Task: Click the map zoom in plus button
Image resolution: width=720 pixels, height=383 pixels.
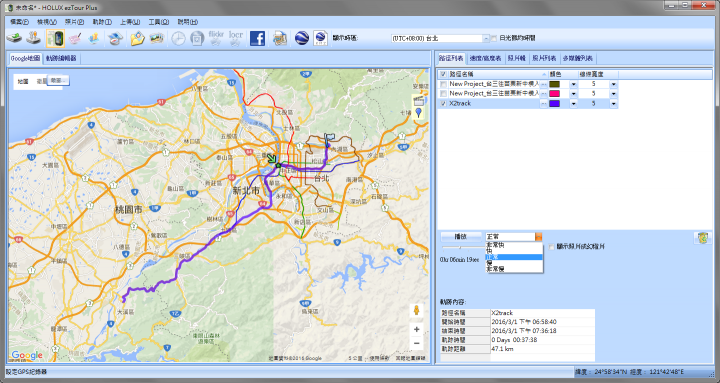Action: 416,329
